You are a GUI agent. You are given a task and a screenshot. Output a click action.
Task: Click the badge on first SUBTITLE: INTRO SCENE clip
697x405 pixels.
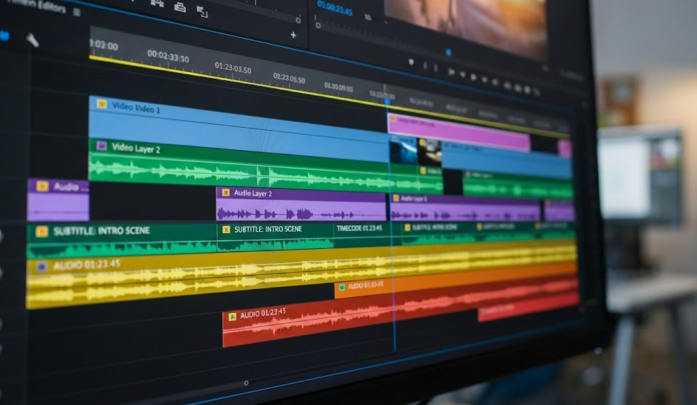[41, 231]
